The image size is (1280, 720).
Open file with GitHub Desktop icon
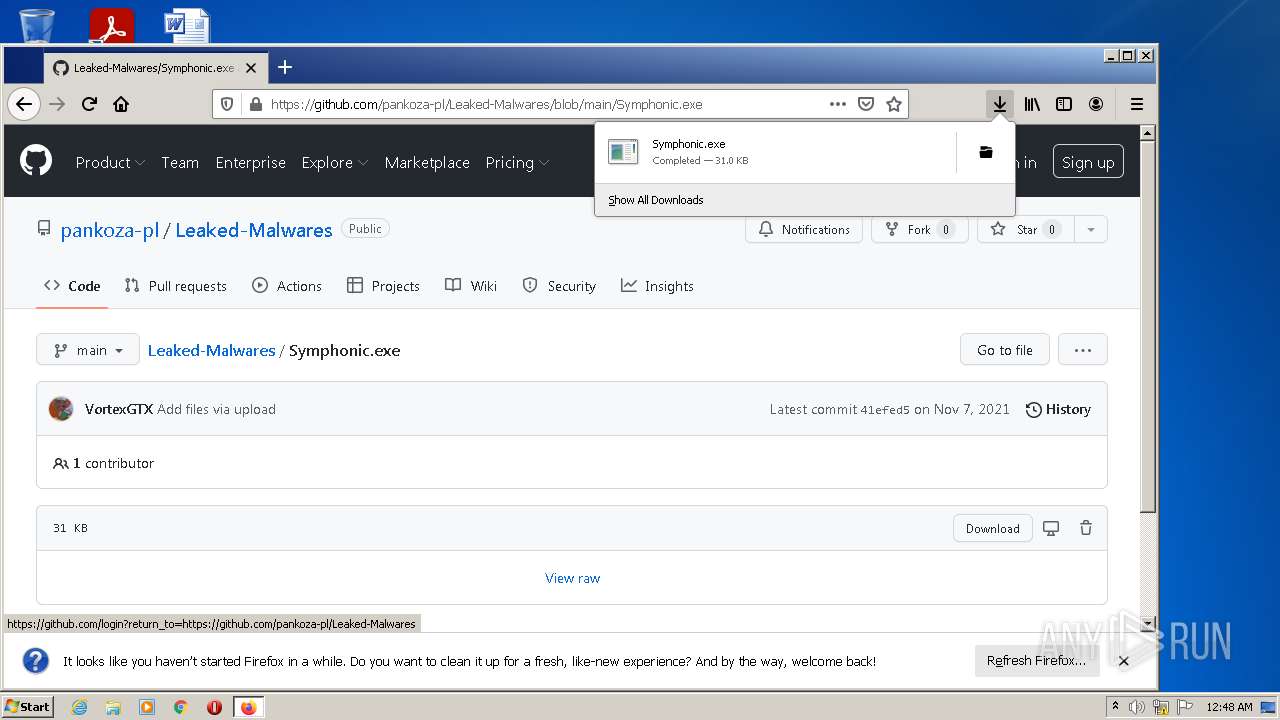[x=1051, y=528]
